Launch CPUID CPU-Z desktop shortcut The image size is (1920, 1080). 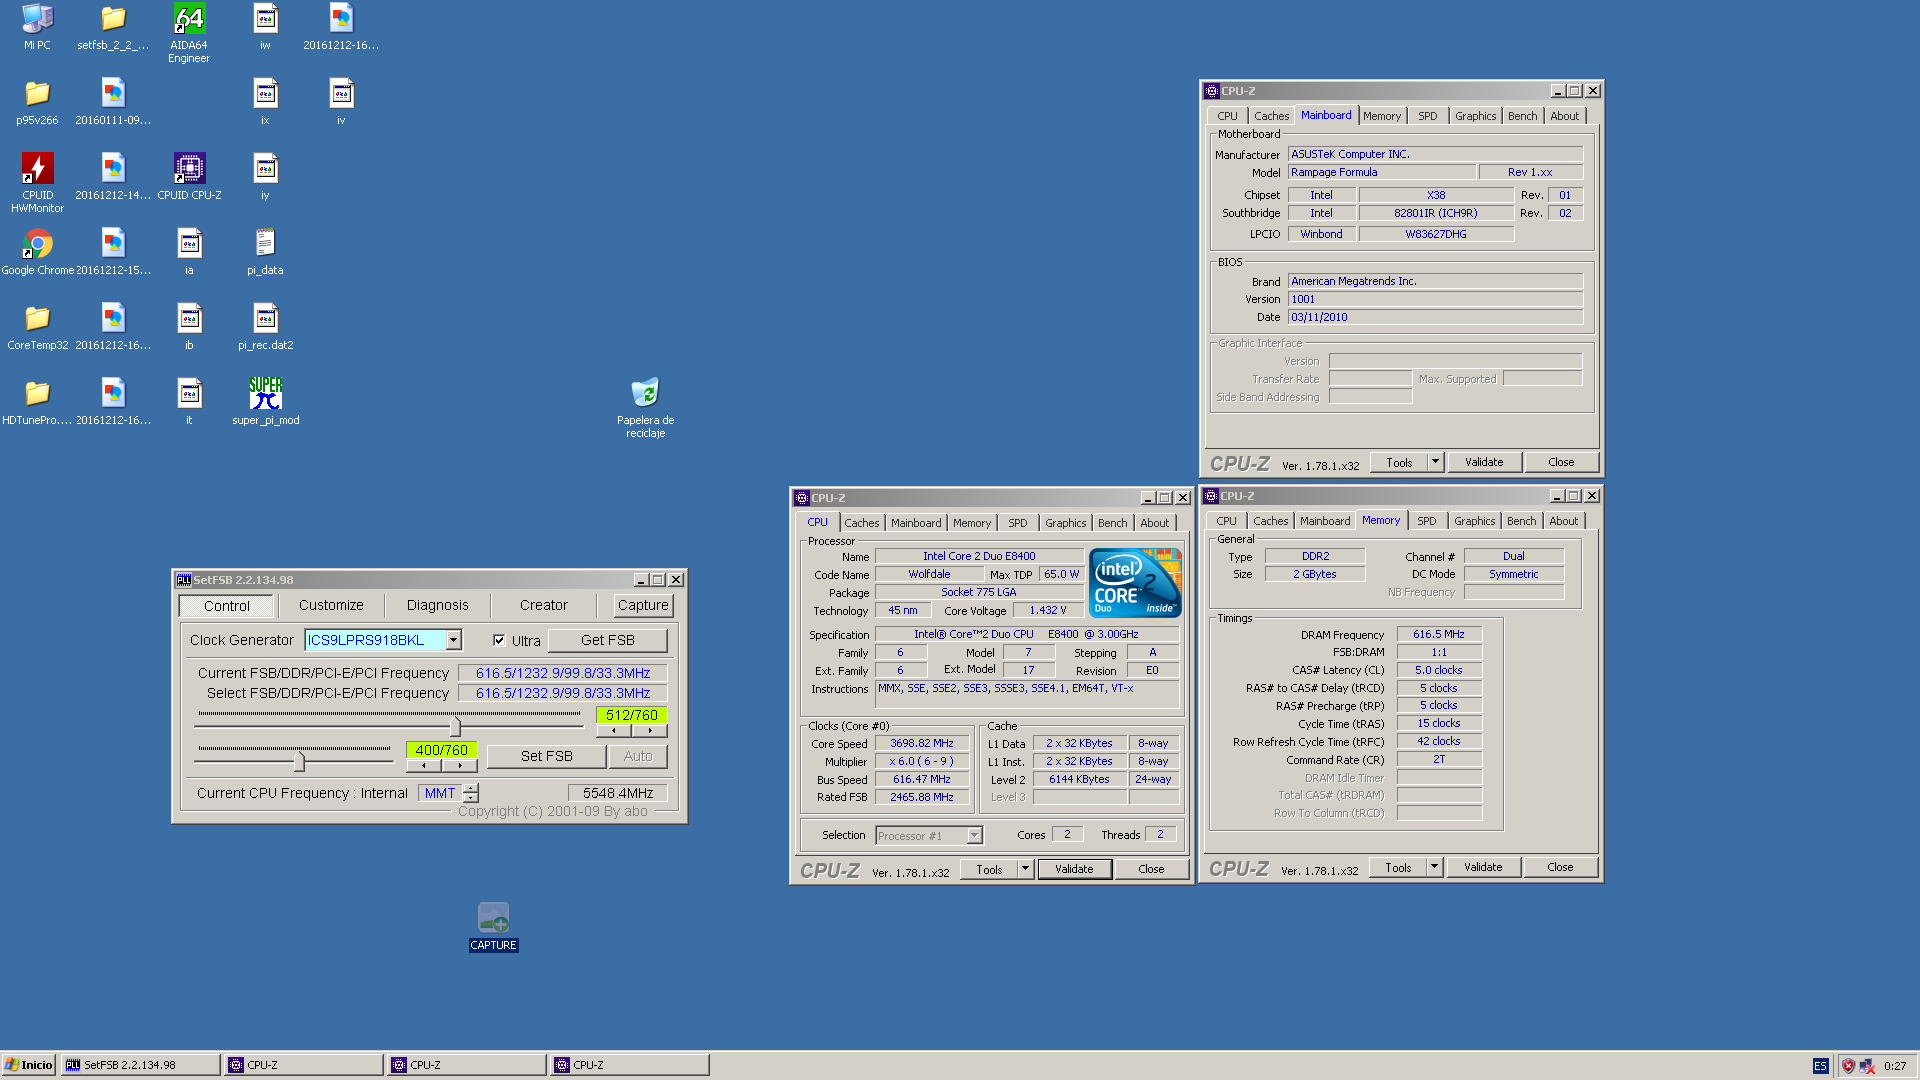pos(189,177)
